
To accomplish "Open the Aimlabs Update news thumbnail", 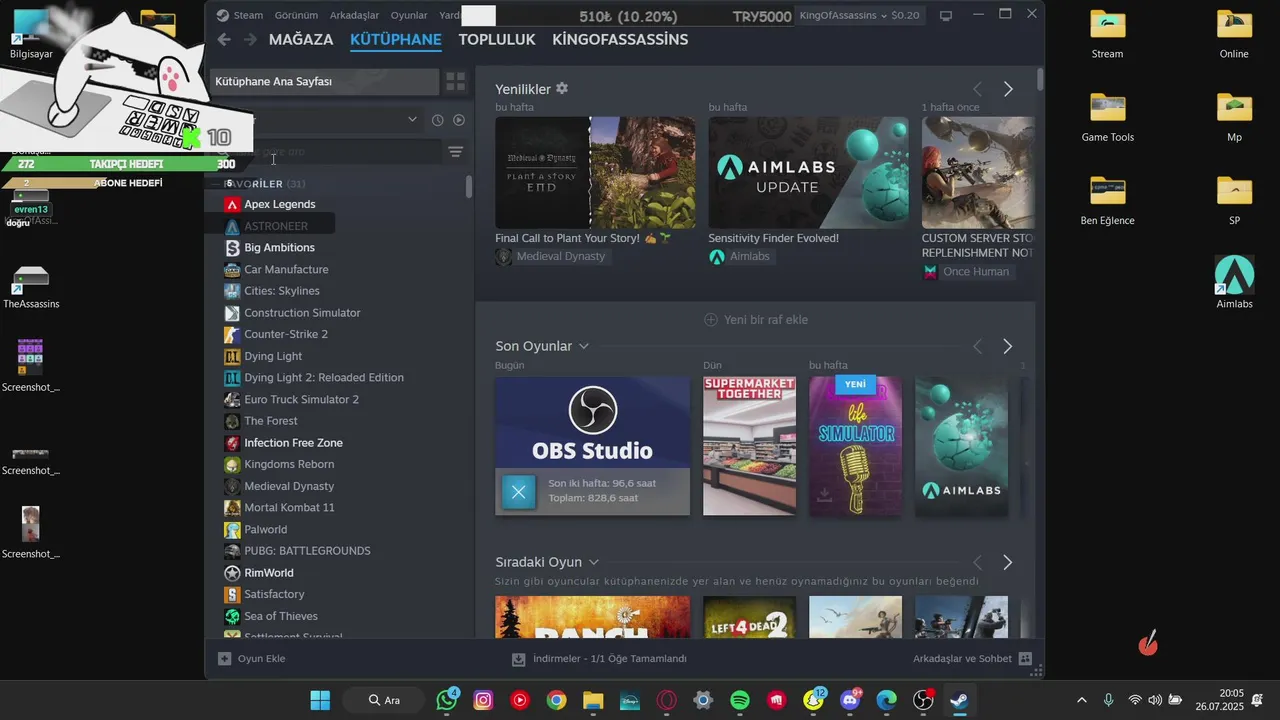I will click(808, 172).
